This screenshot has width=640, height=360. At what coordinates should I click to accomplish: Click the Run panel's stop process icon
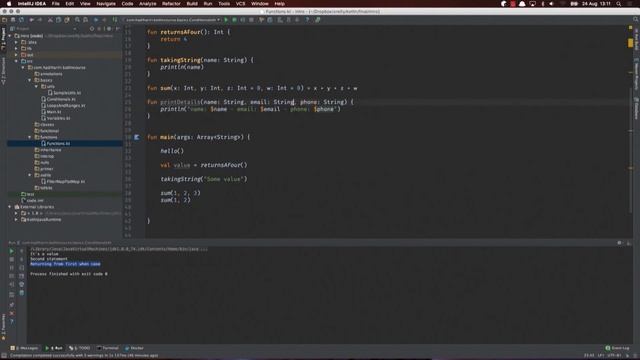point(11,259)
